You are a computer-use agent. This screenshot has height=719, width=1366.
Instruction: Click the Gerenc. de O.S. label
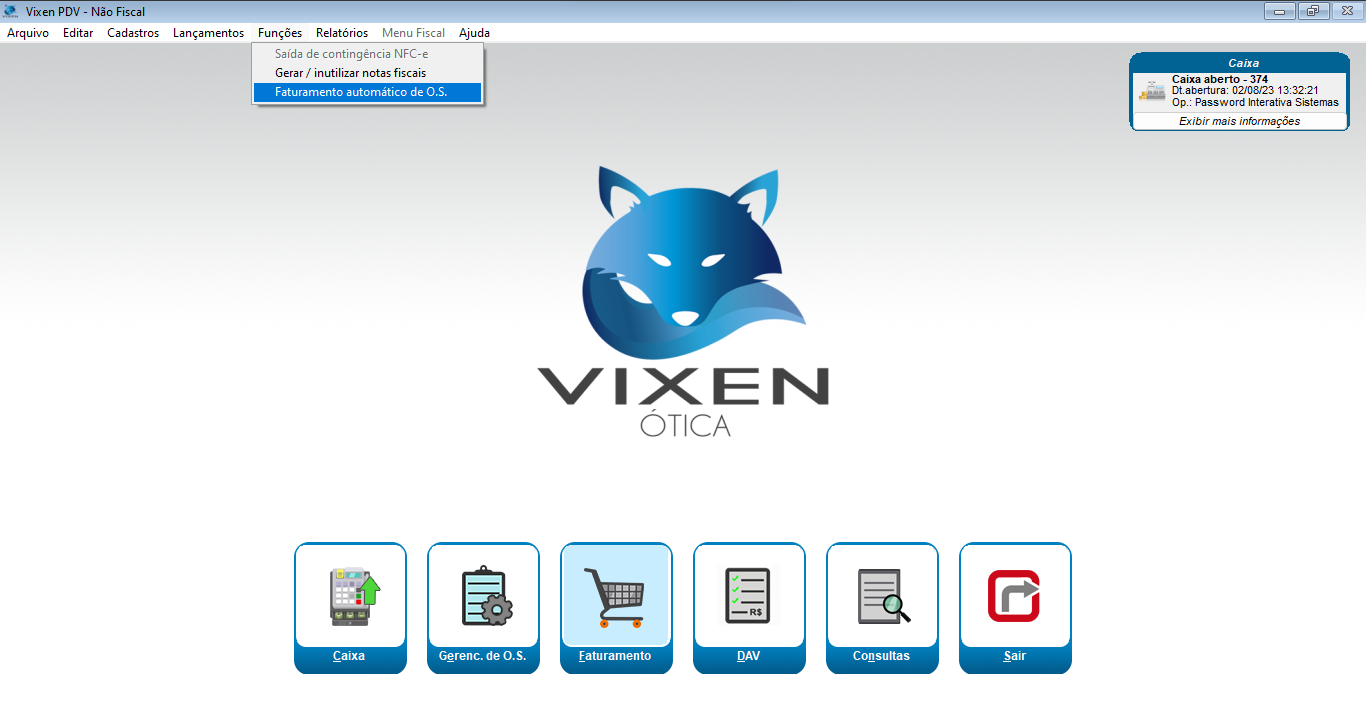483,656
